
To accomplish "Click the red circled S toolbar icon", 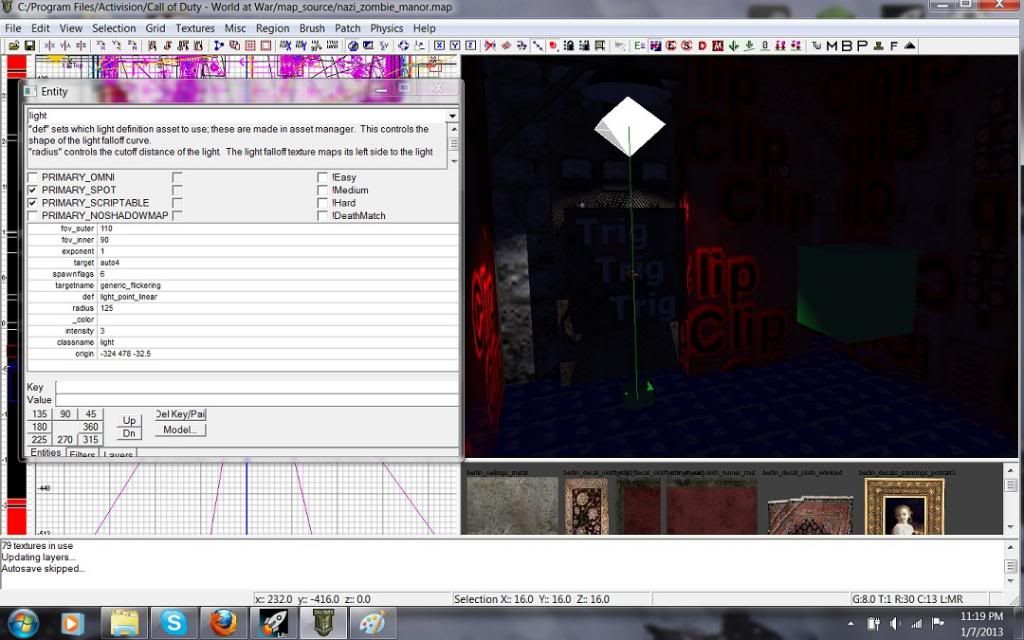I will coord(687,46).
